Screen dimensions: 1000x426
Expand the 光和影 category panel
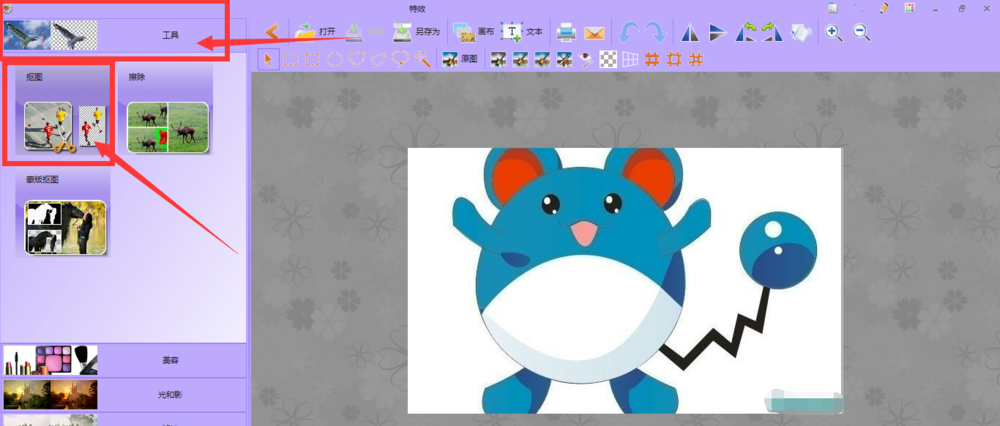pos(123,395)
